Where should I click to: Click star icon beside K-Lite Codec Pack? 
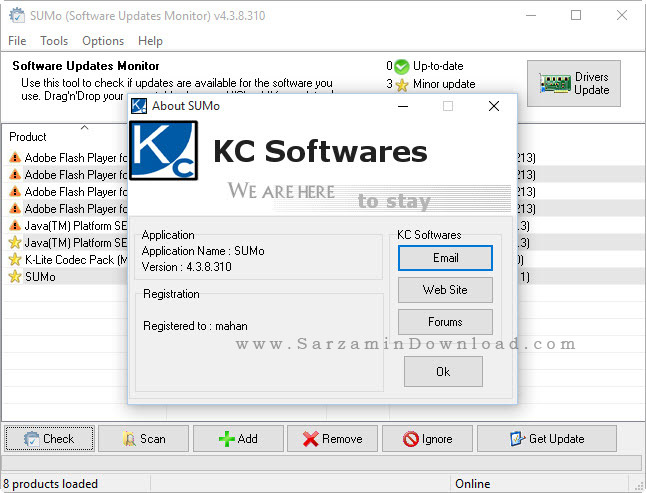click(x=15, y=259)
